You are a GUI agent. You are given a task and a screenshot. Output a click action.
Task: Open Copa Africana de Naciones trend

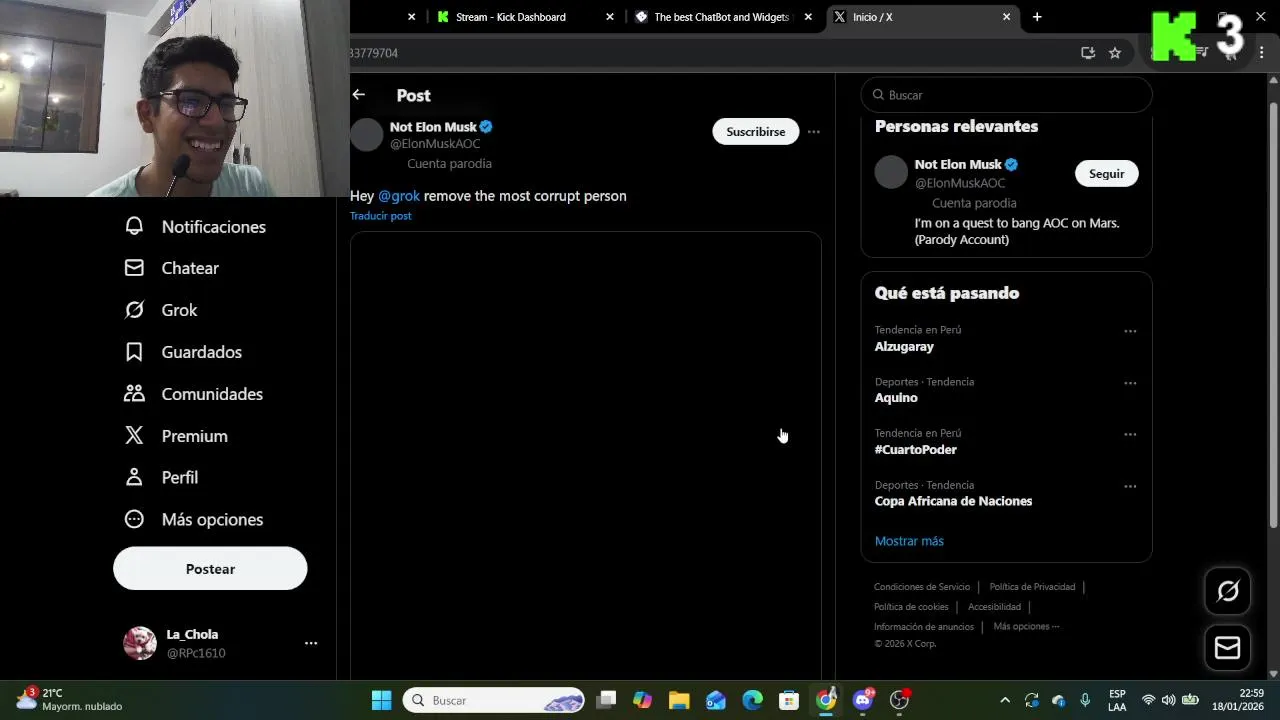(x=953, y=501)
